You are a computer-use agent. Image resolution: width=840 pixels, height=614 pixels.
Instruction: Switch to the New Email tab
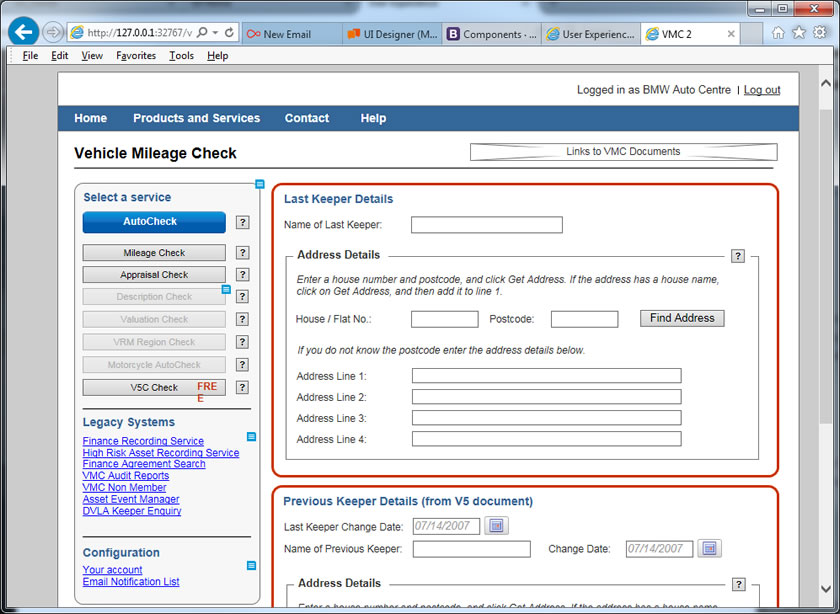[292, 34]
